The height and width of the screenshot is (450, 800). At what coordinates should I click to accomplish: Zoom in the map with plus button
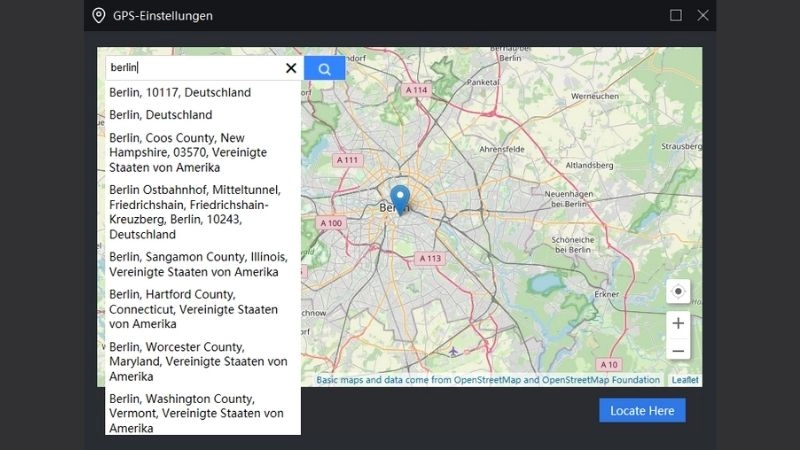(678, 323)
